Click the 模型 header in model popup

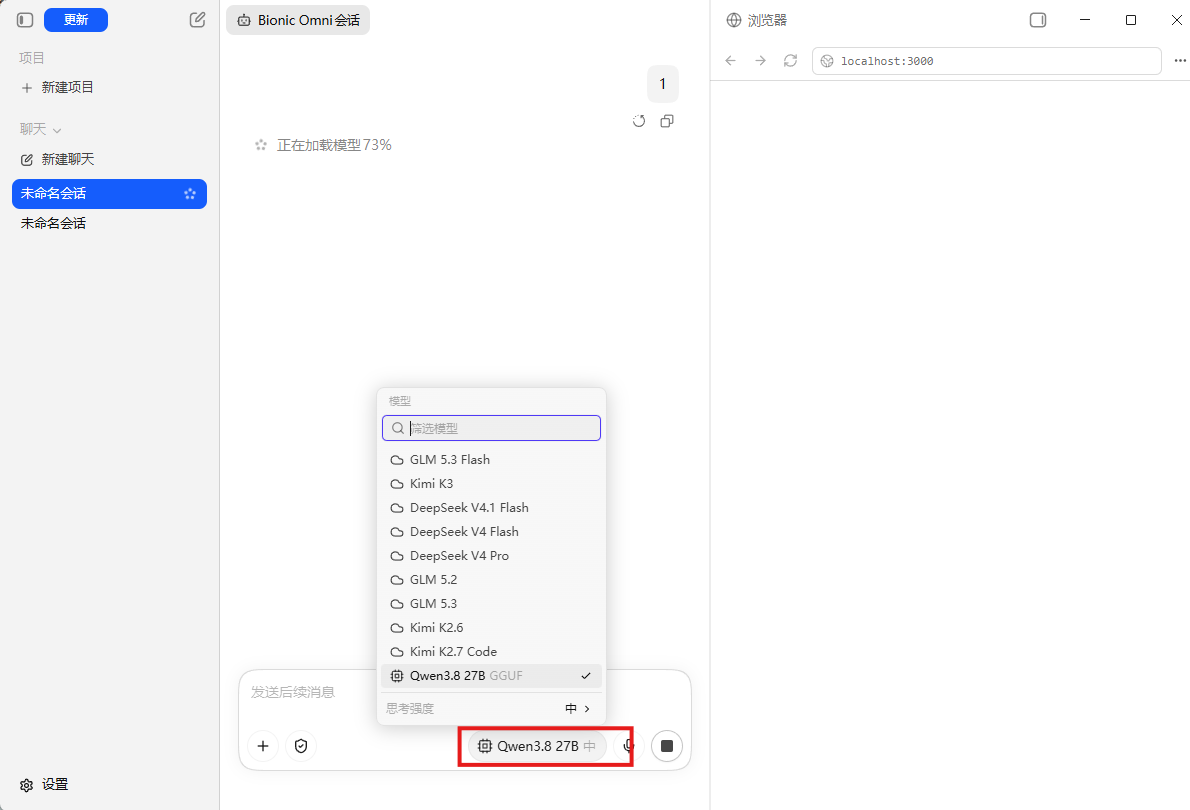[x=400, y=401]
